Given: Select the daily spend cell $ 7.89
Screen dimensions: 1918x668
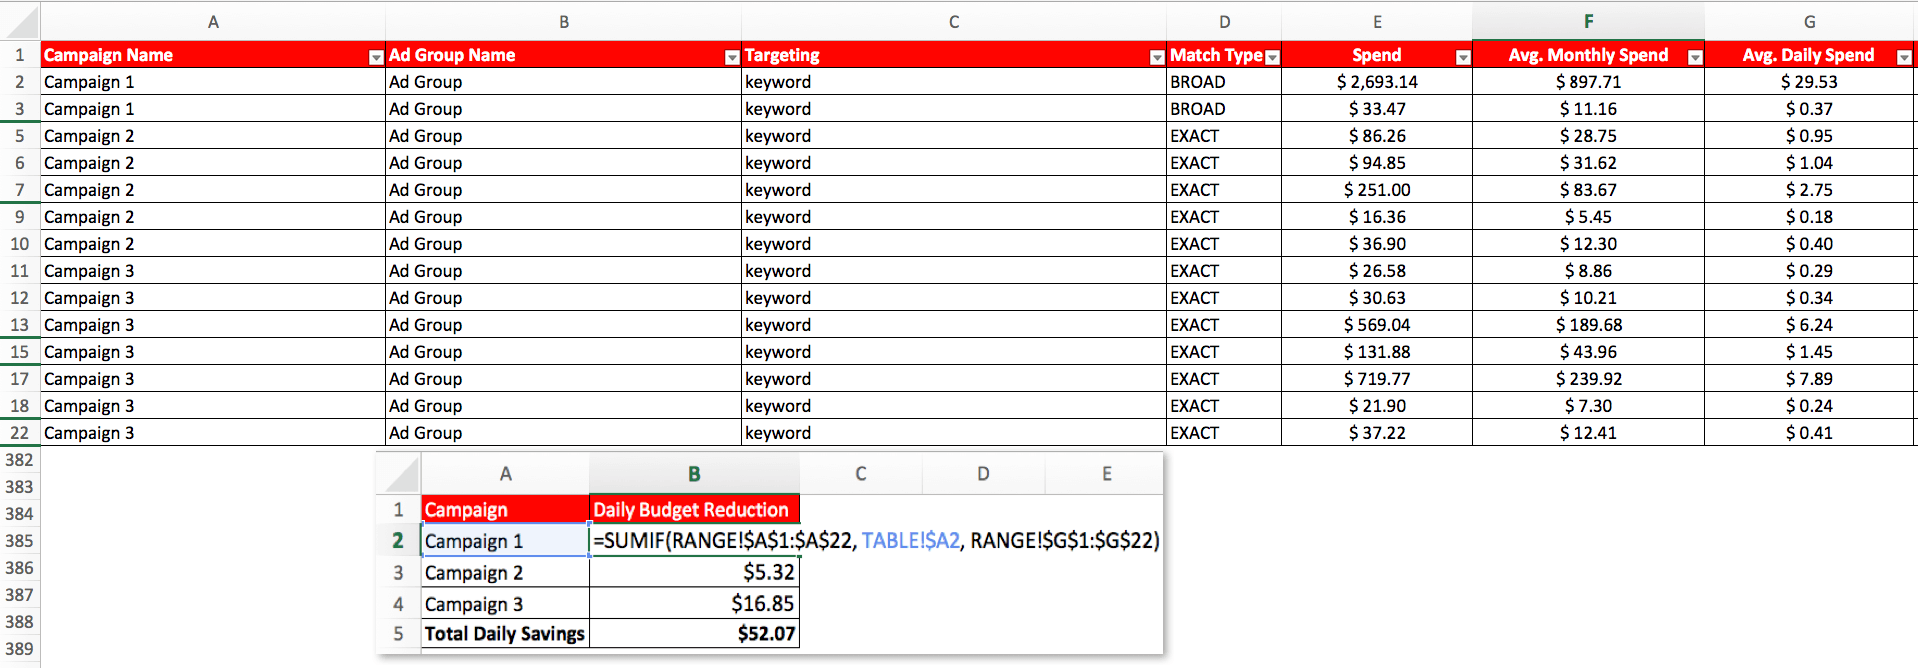Looking at the screenshot, I should (1810, 379).
